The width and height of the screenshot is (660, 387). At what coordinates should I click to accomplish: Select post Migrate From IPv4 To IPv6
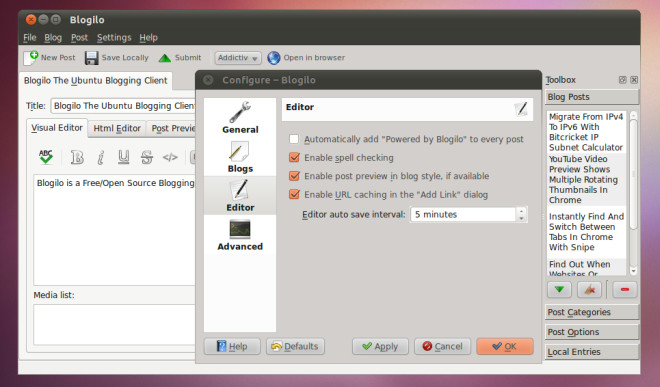point(586,132)
